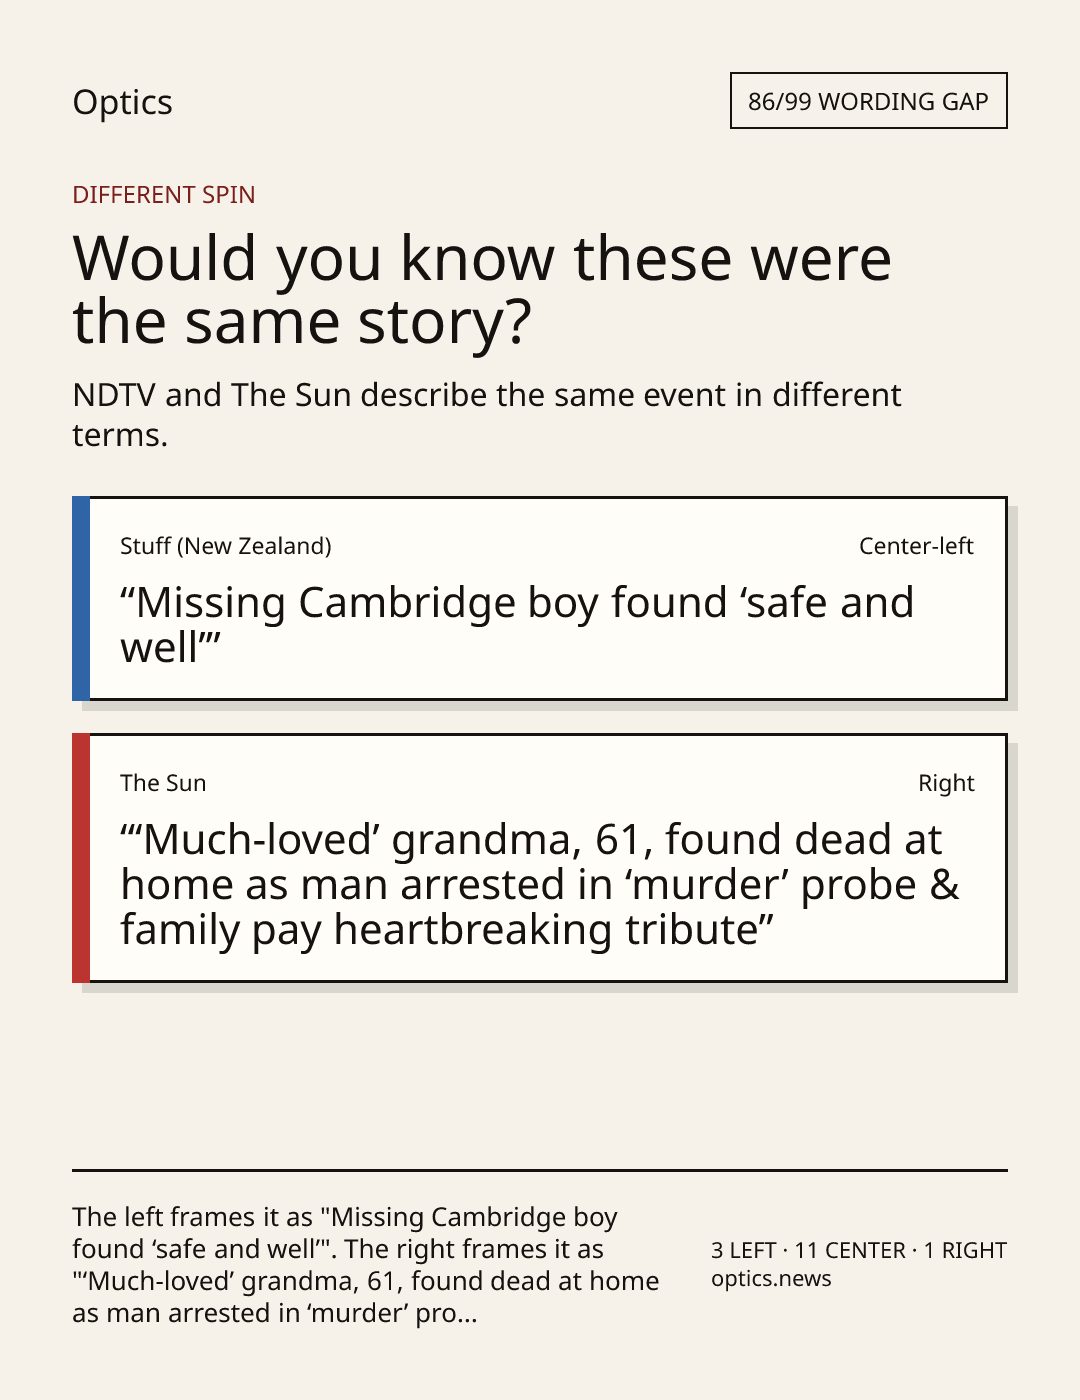Open the 'Much-loved' grandma headline
The width and height of the screenshot is (1080, 1400).
click(x=540, y=884)
